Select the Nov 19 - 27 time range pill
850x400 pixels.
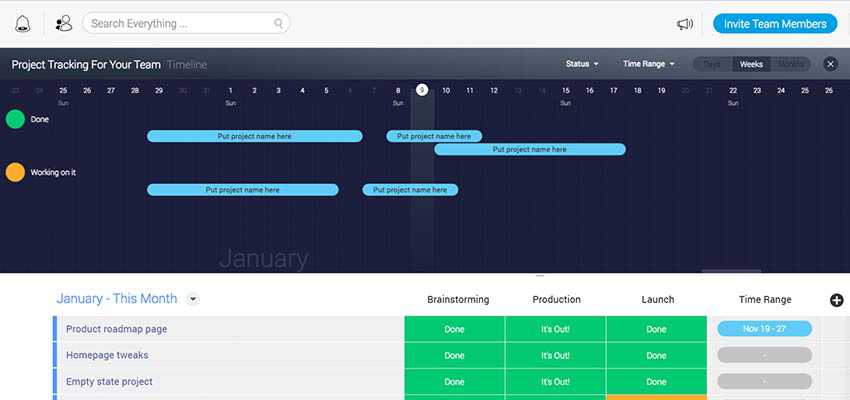pyautogui.click(x=764, y=328)
